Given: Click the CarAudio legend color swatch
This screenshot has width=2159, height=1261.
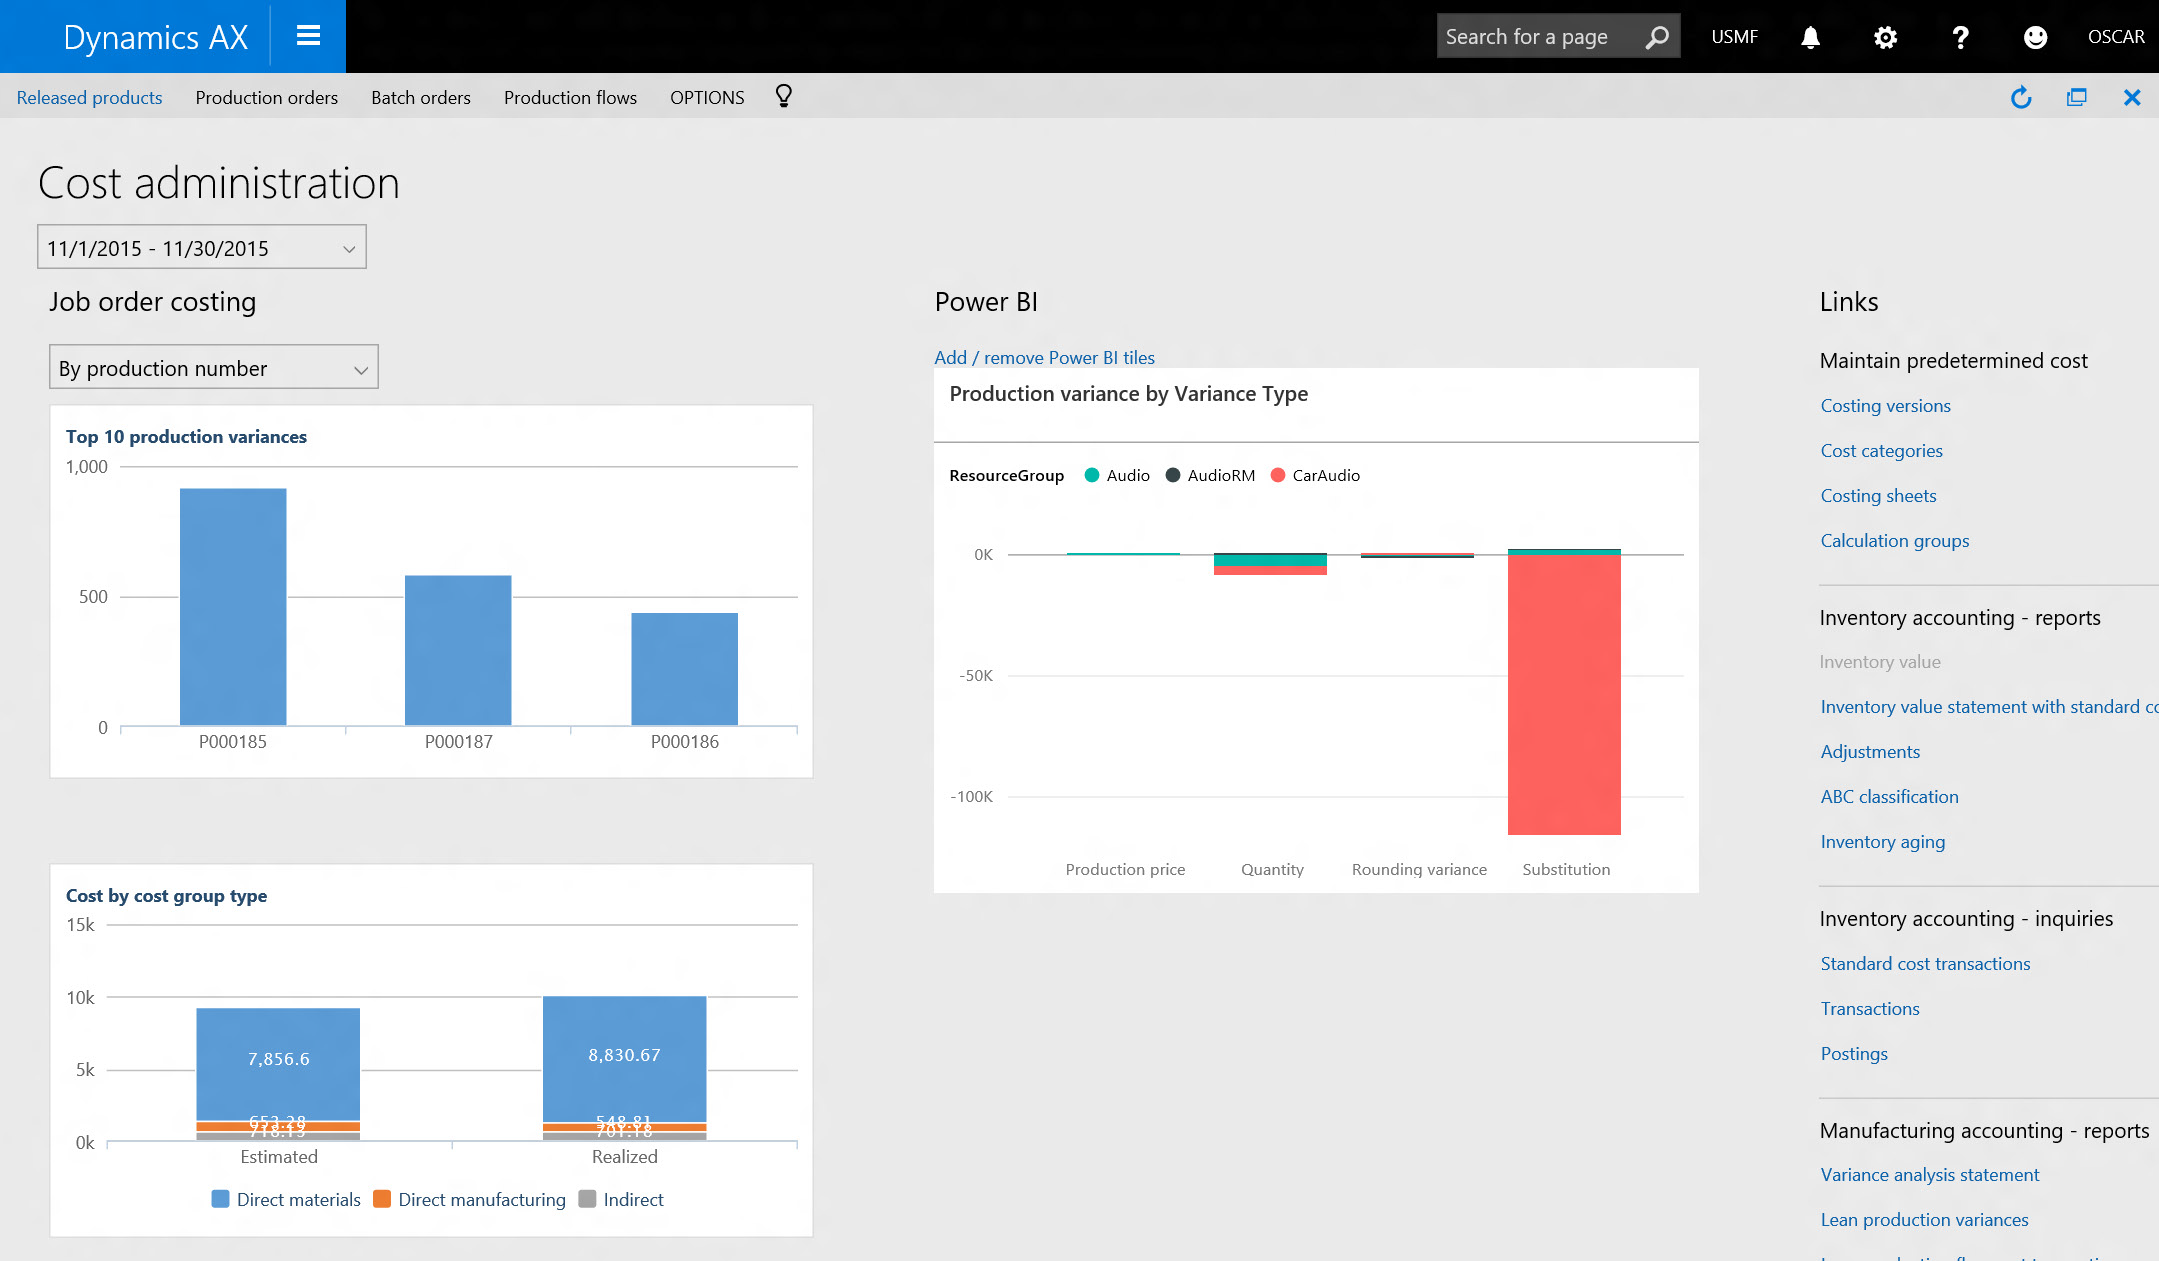Looking at the screenshot, I should tap(1278, 475).
